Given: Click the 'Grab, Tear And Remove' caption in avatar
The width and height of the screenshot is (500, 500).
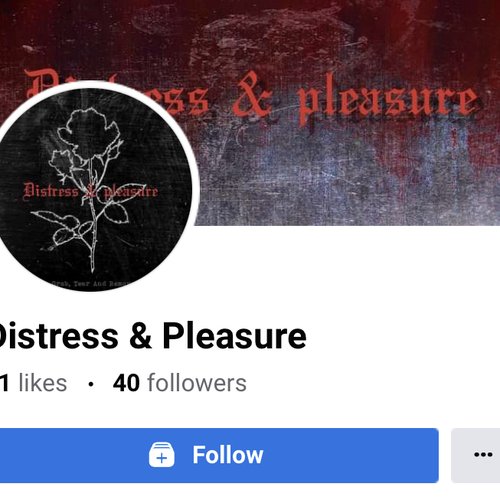Looking at the screenshot, I should click(90, 284).
